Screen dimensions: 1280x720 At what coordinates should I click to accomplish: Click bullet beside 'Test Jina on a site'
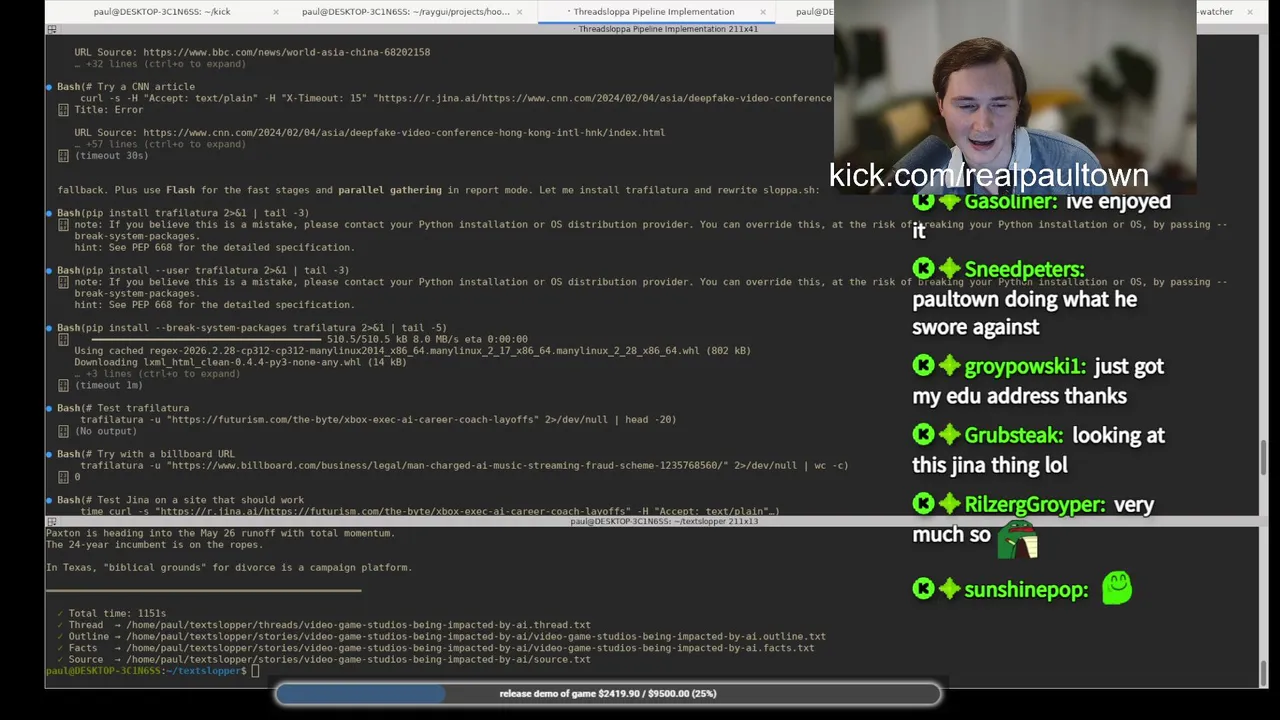coord(49,500)
